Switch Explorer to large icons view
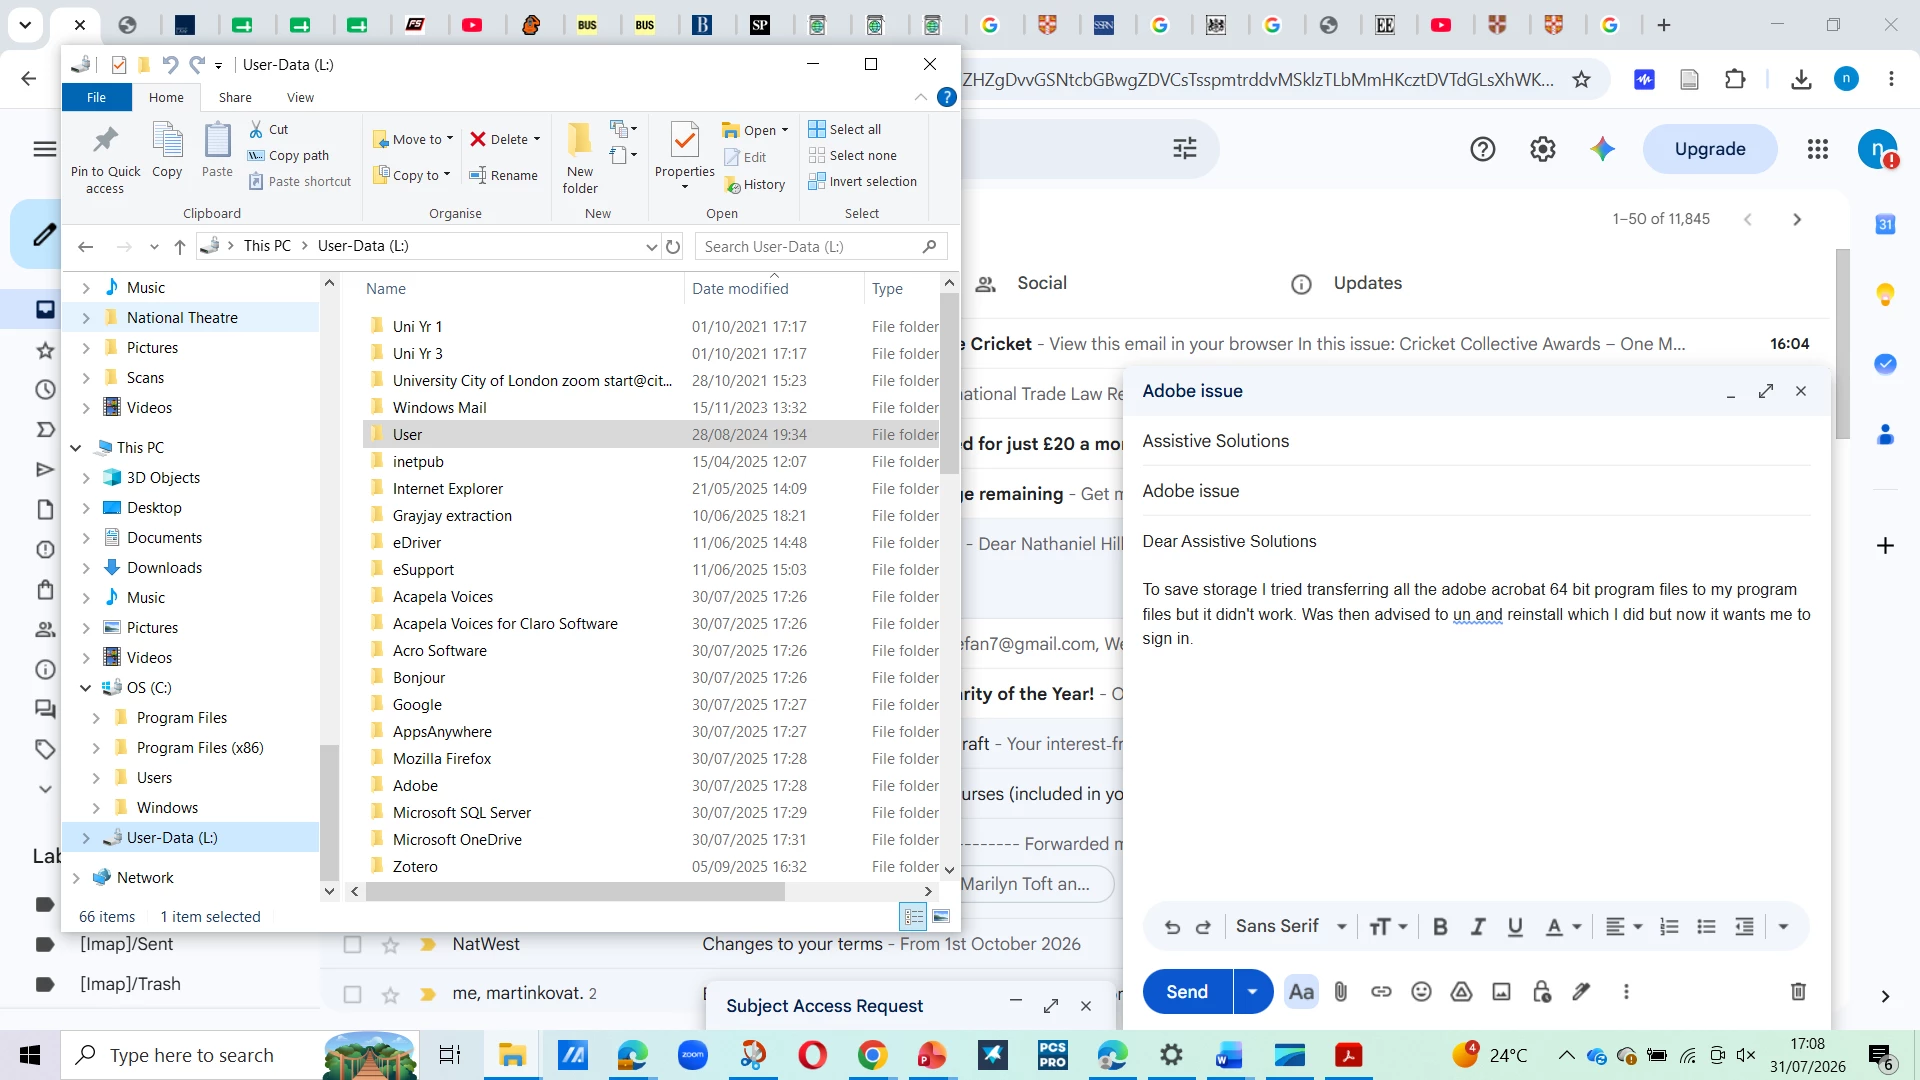The height and width of the screenshot is (1080, 1920). [941, 916]
